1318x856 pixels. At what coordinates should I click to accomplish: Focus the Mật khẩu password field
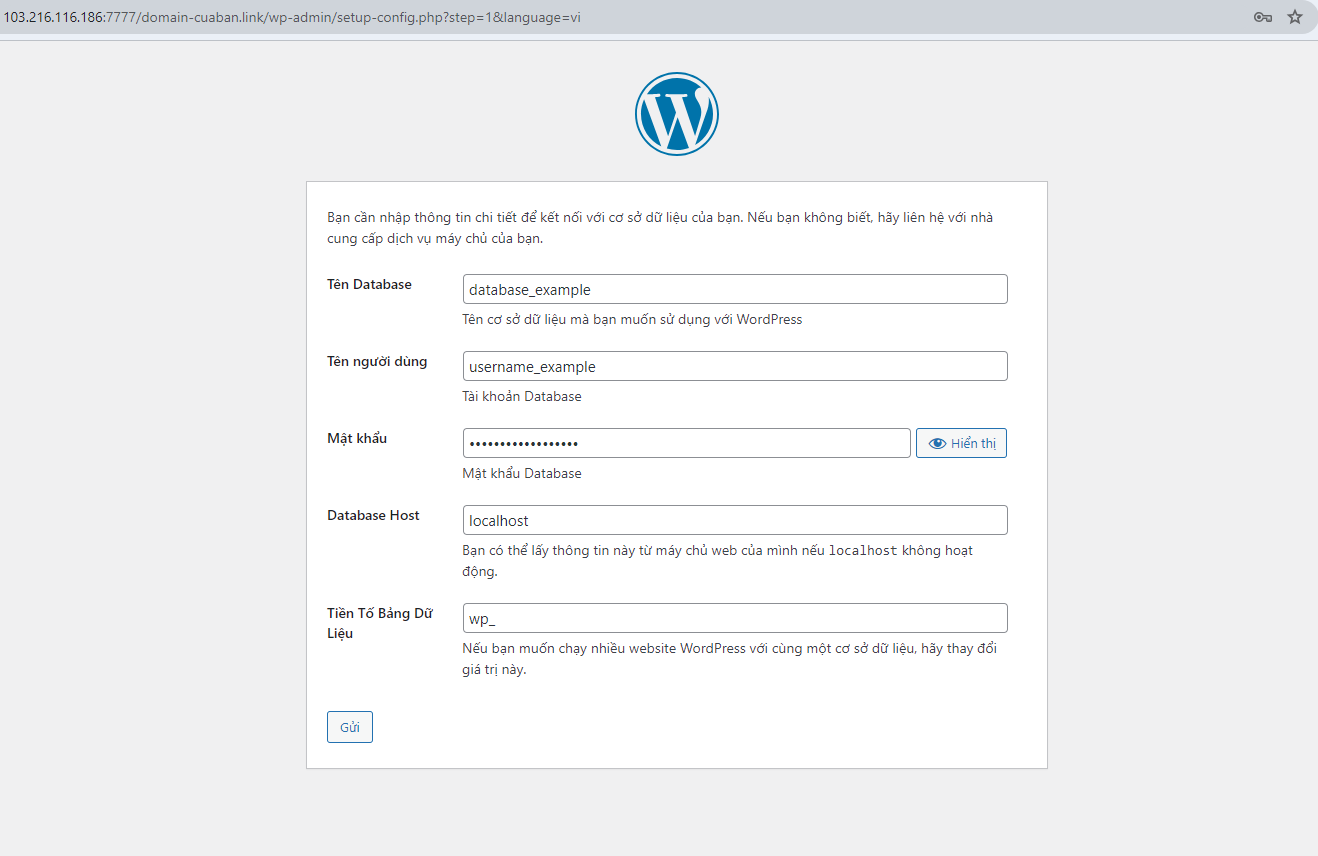[x=687, y=443]
